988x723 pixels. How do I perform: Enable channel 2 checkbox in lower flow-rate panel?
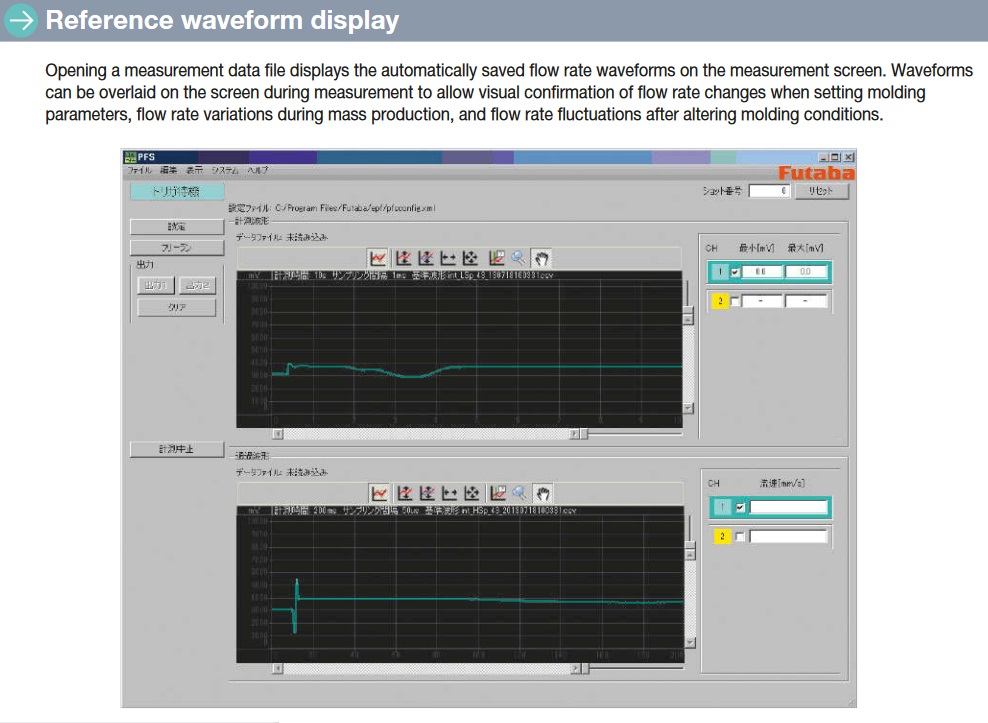(x=740, y=537)
